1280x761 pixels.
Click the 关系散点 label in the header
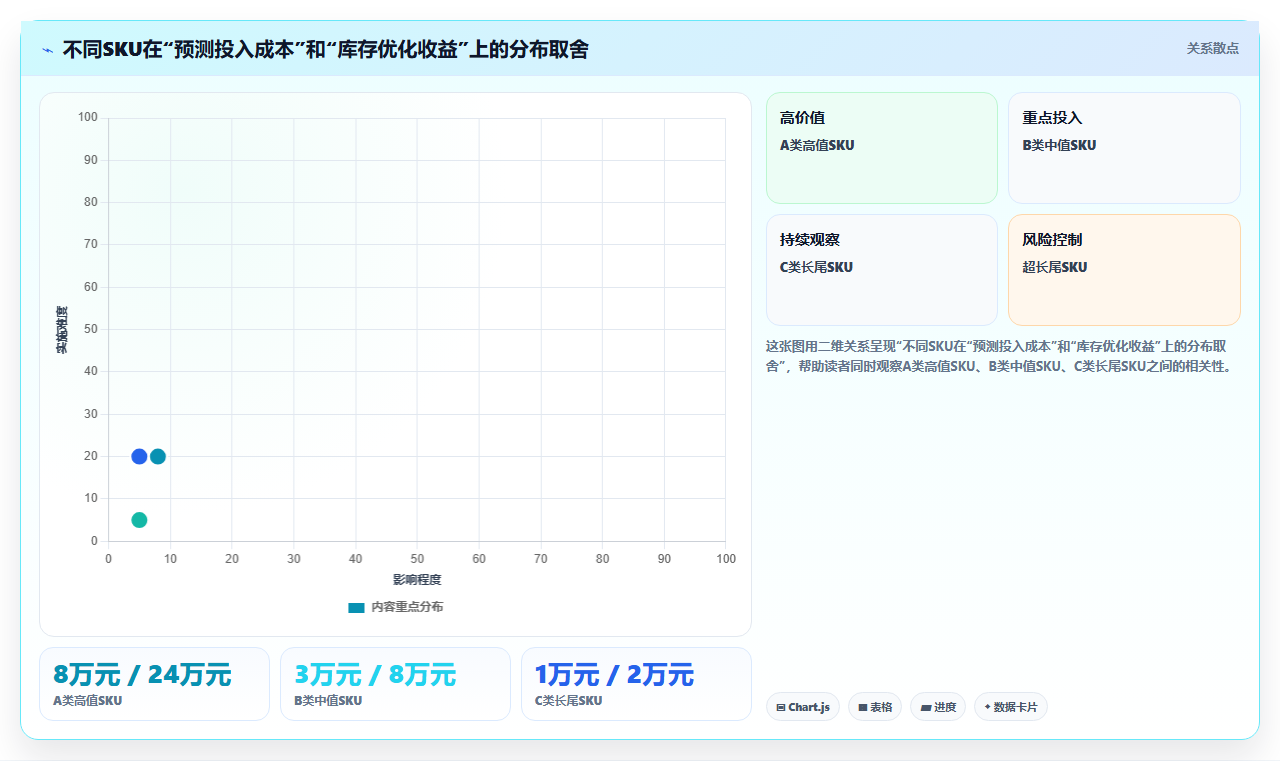tap(1213, 48)
